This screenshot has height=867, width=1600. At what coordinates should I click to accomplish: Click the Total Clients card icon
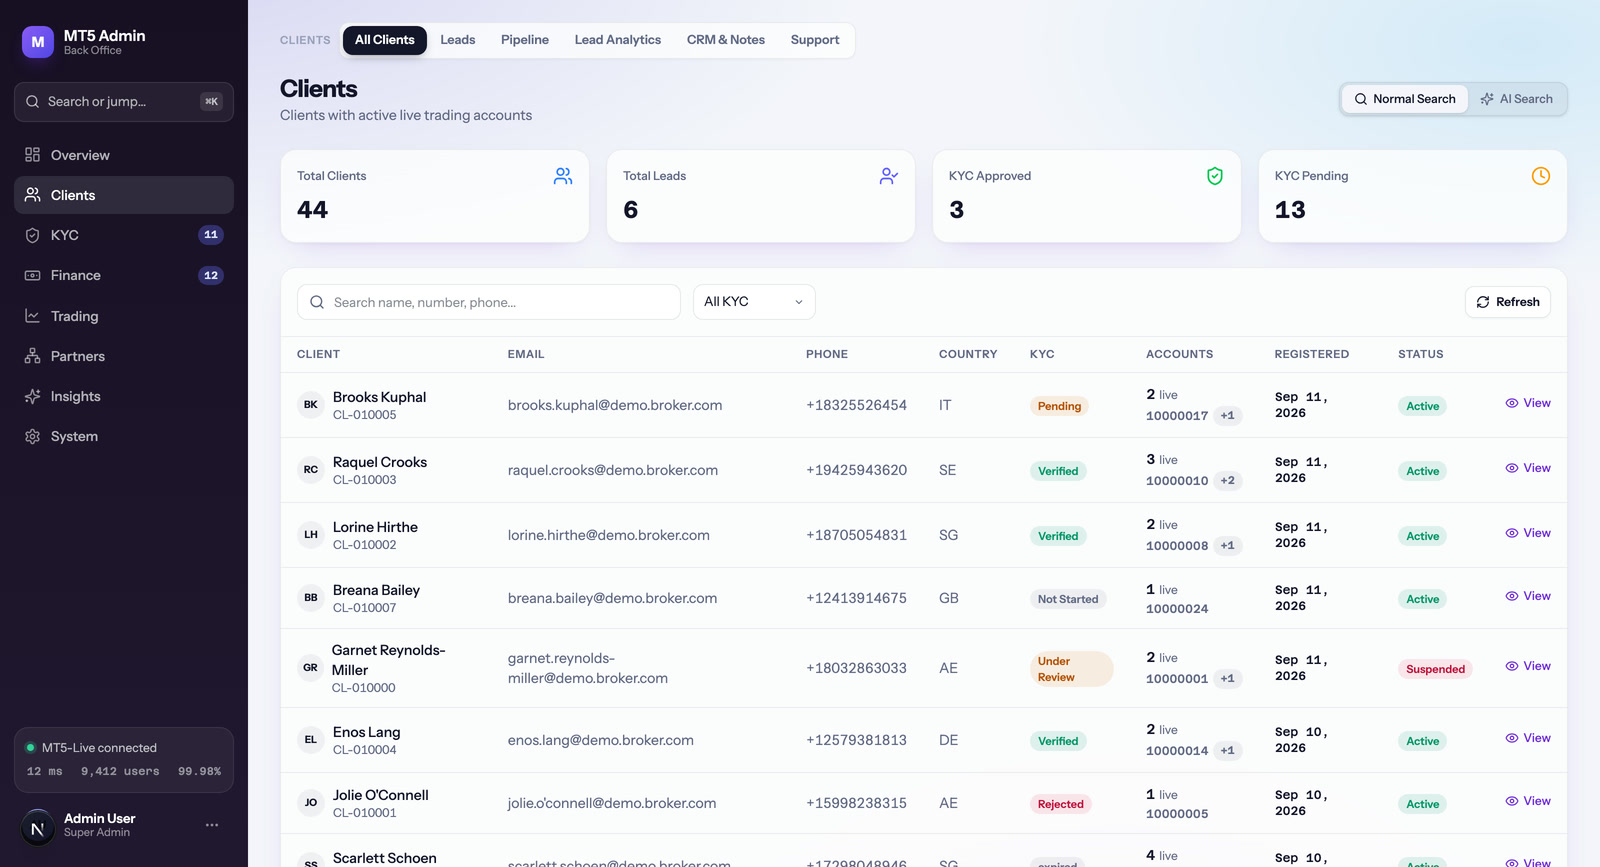[x=563, y=176]
